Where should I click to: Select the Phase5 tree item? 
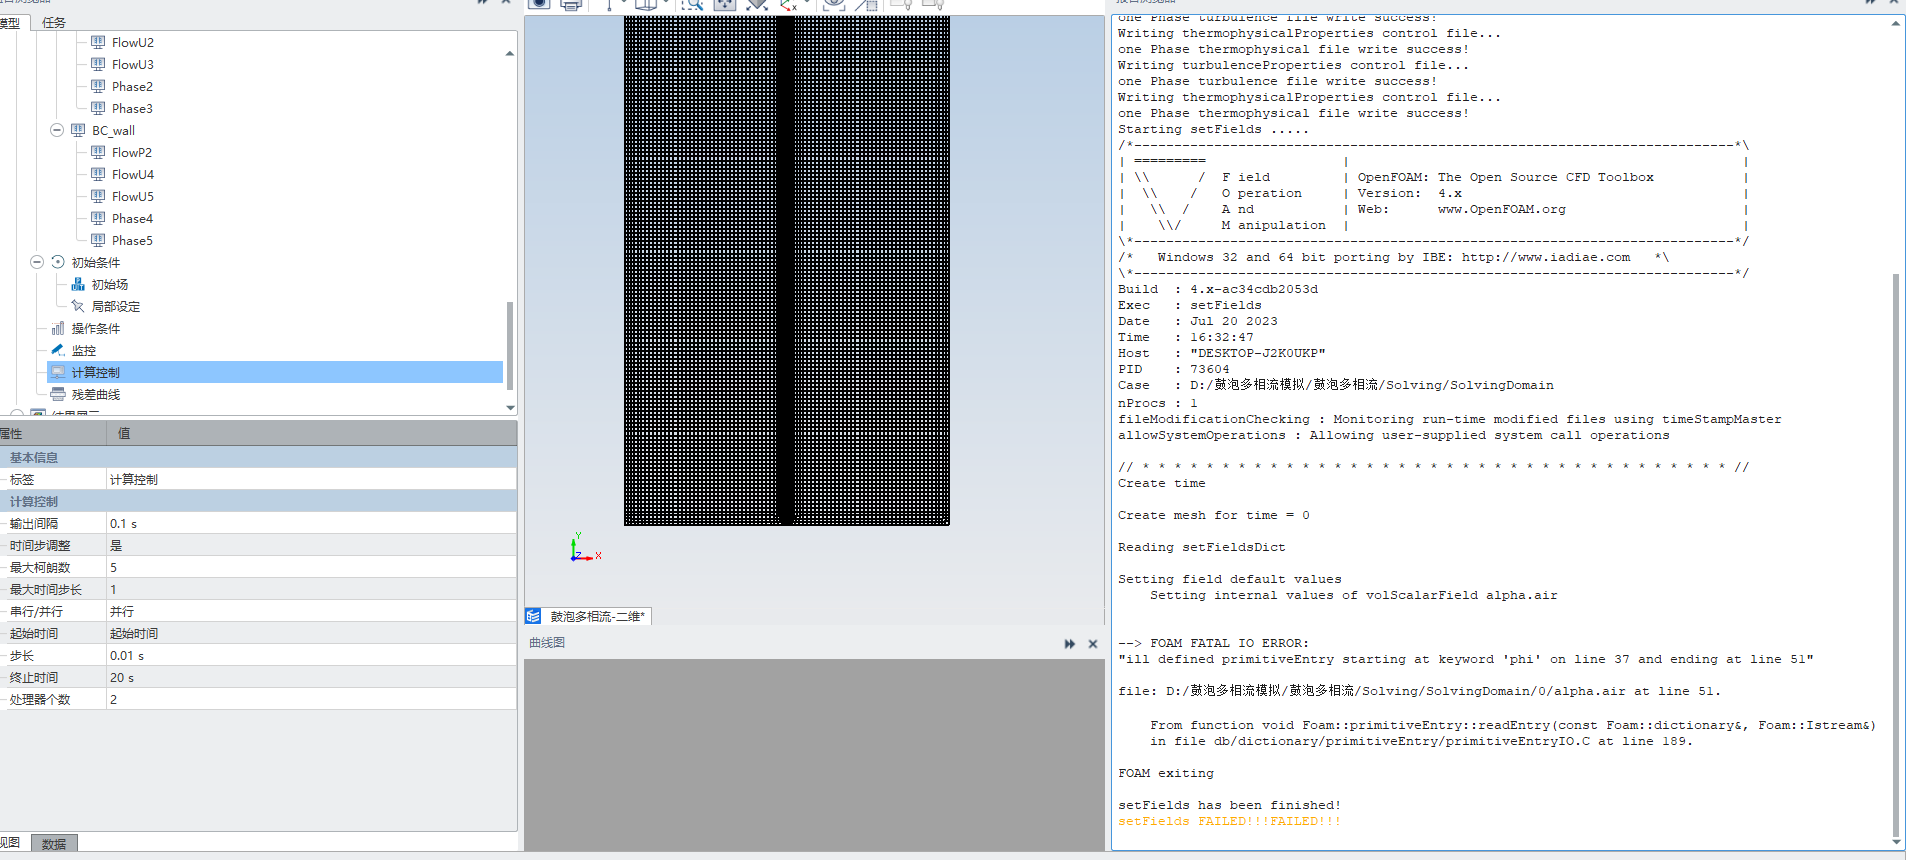tap(132, 240)
